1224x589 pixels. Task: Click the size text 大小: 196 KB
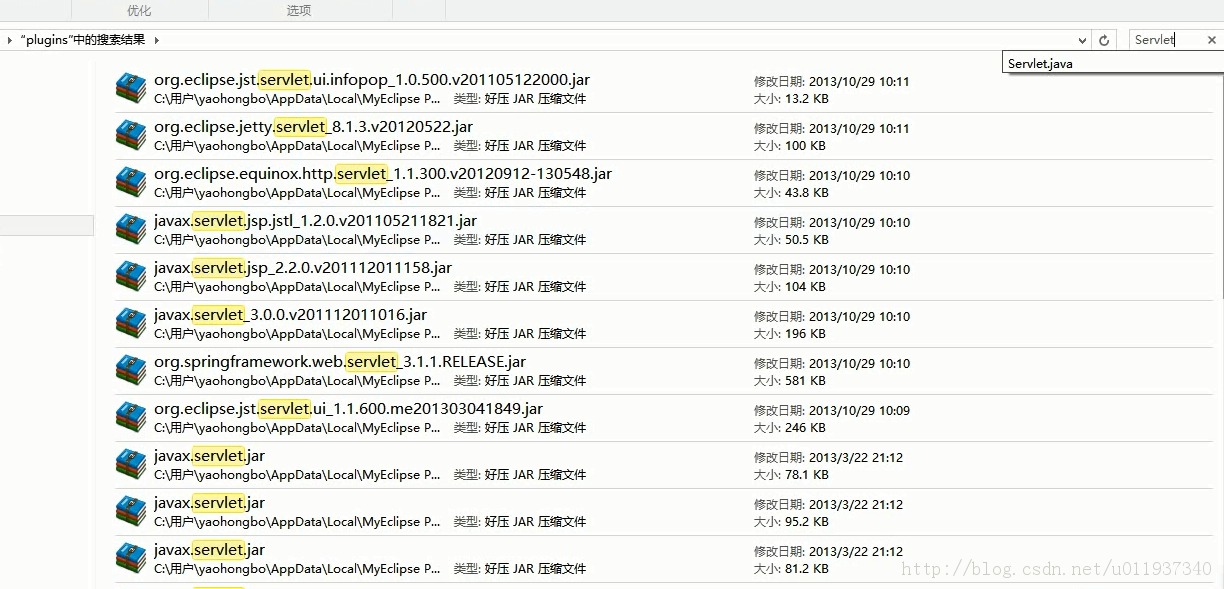tap(790, 334)
